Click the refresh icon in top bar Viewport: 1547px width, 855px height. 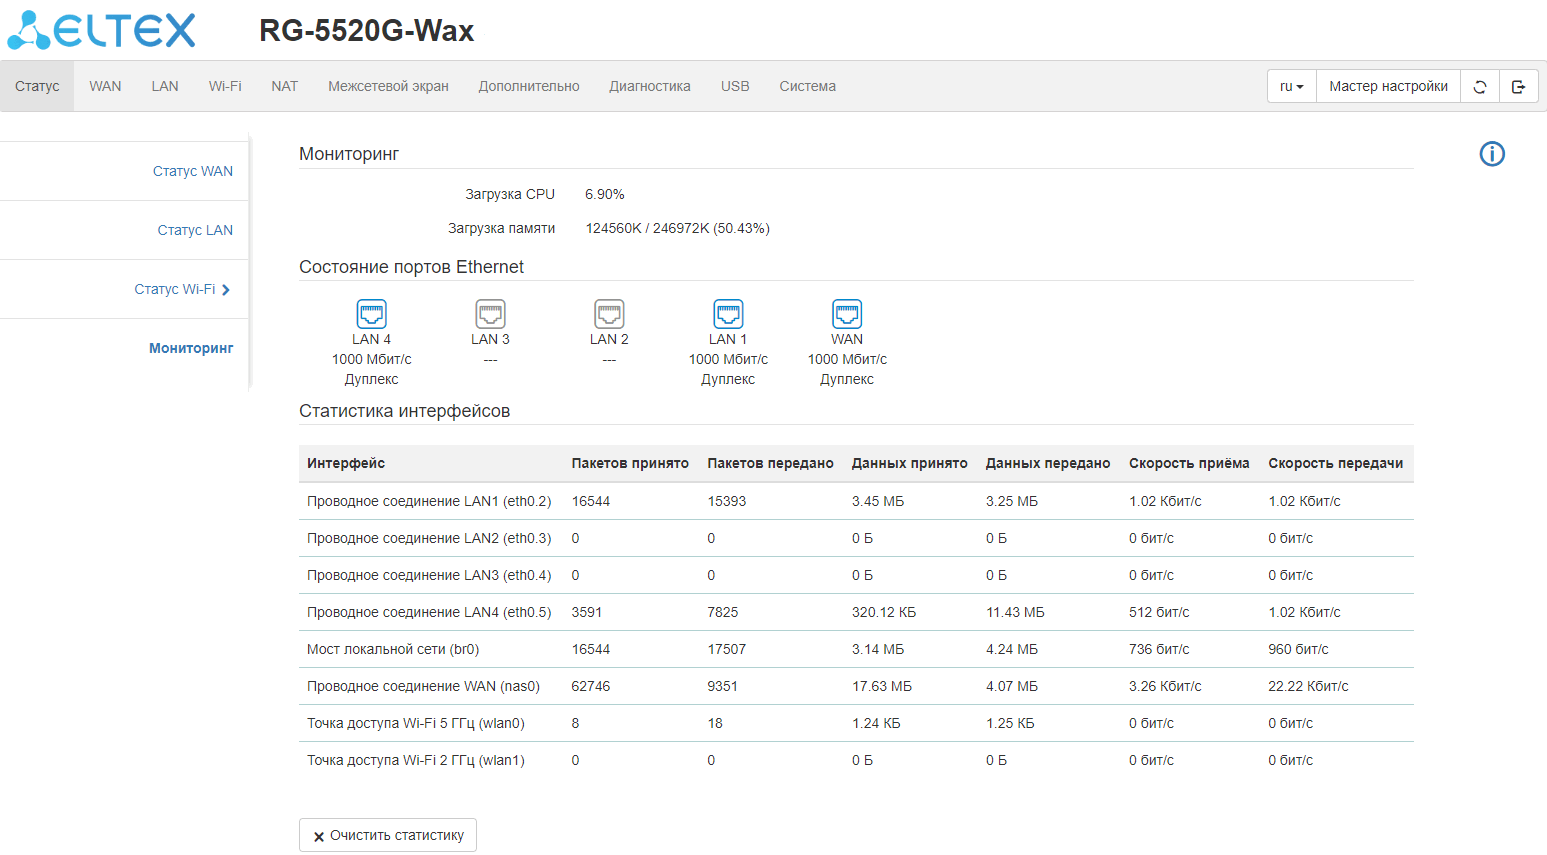coord(1480,87)
